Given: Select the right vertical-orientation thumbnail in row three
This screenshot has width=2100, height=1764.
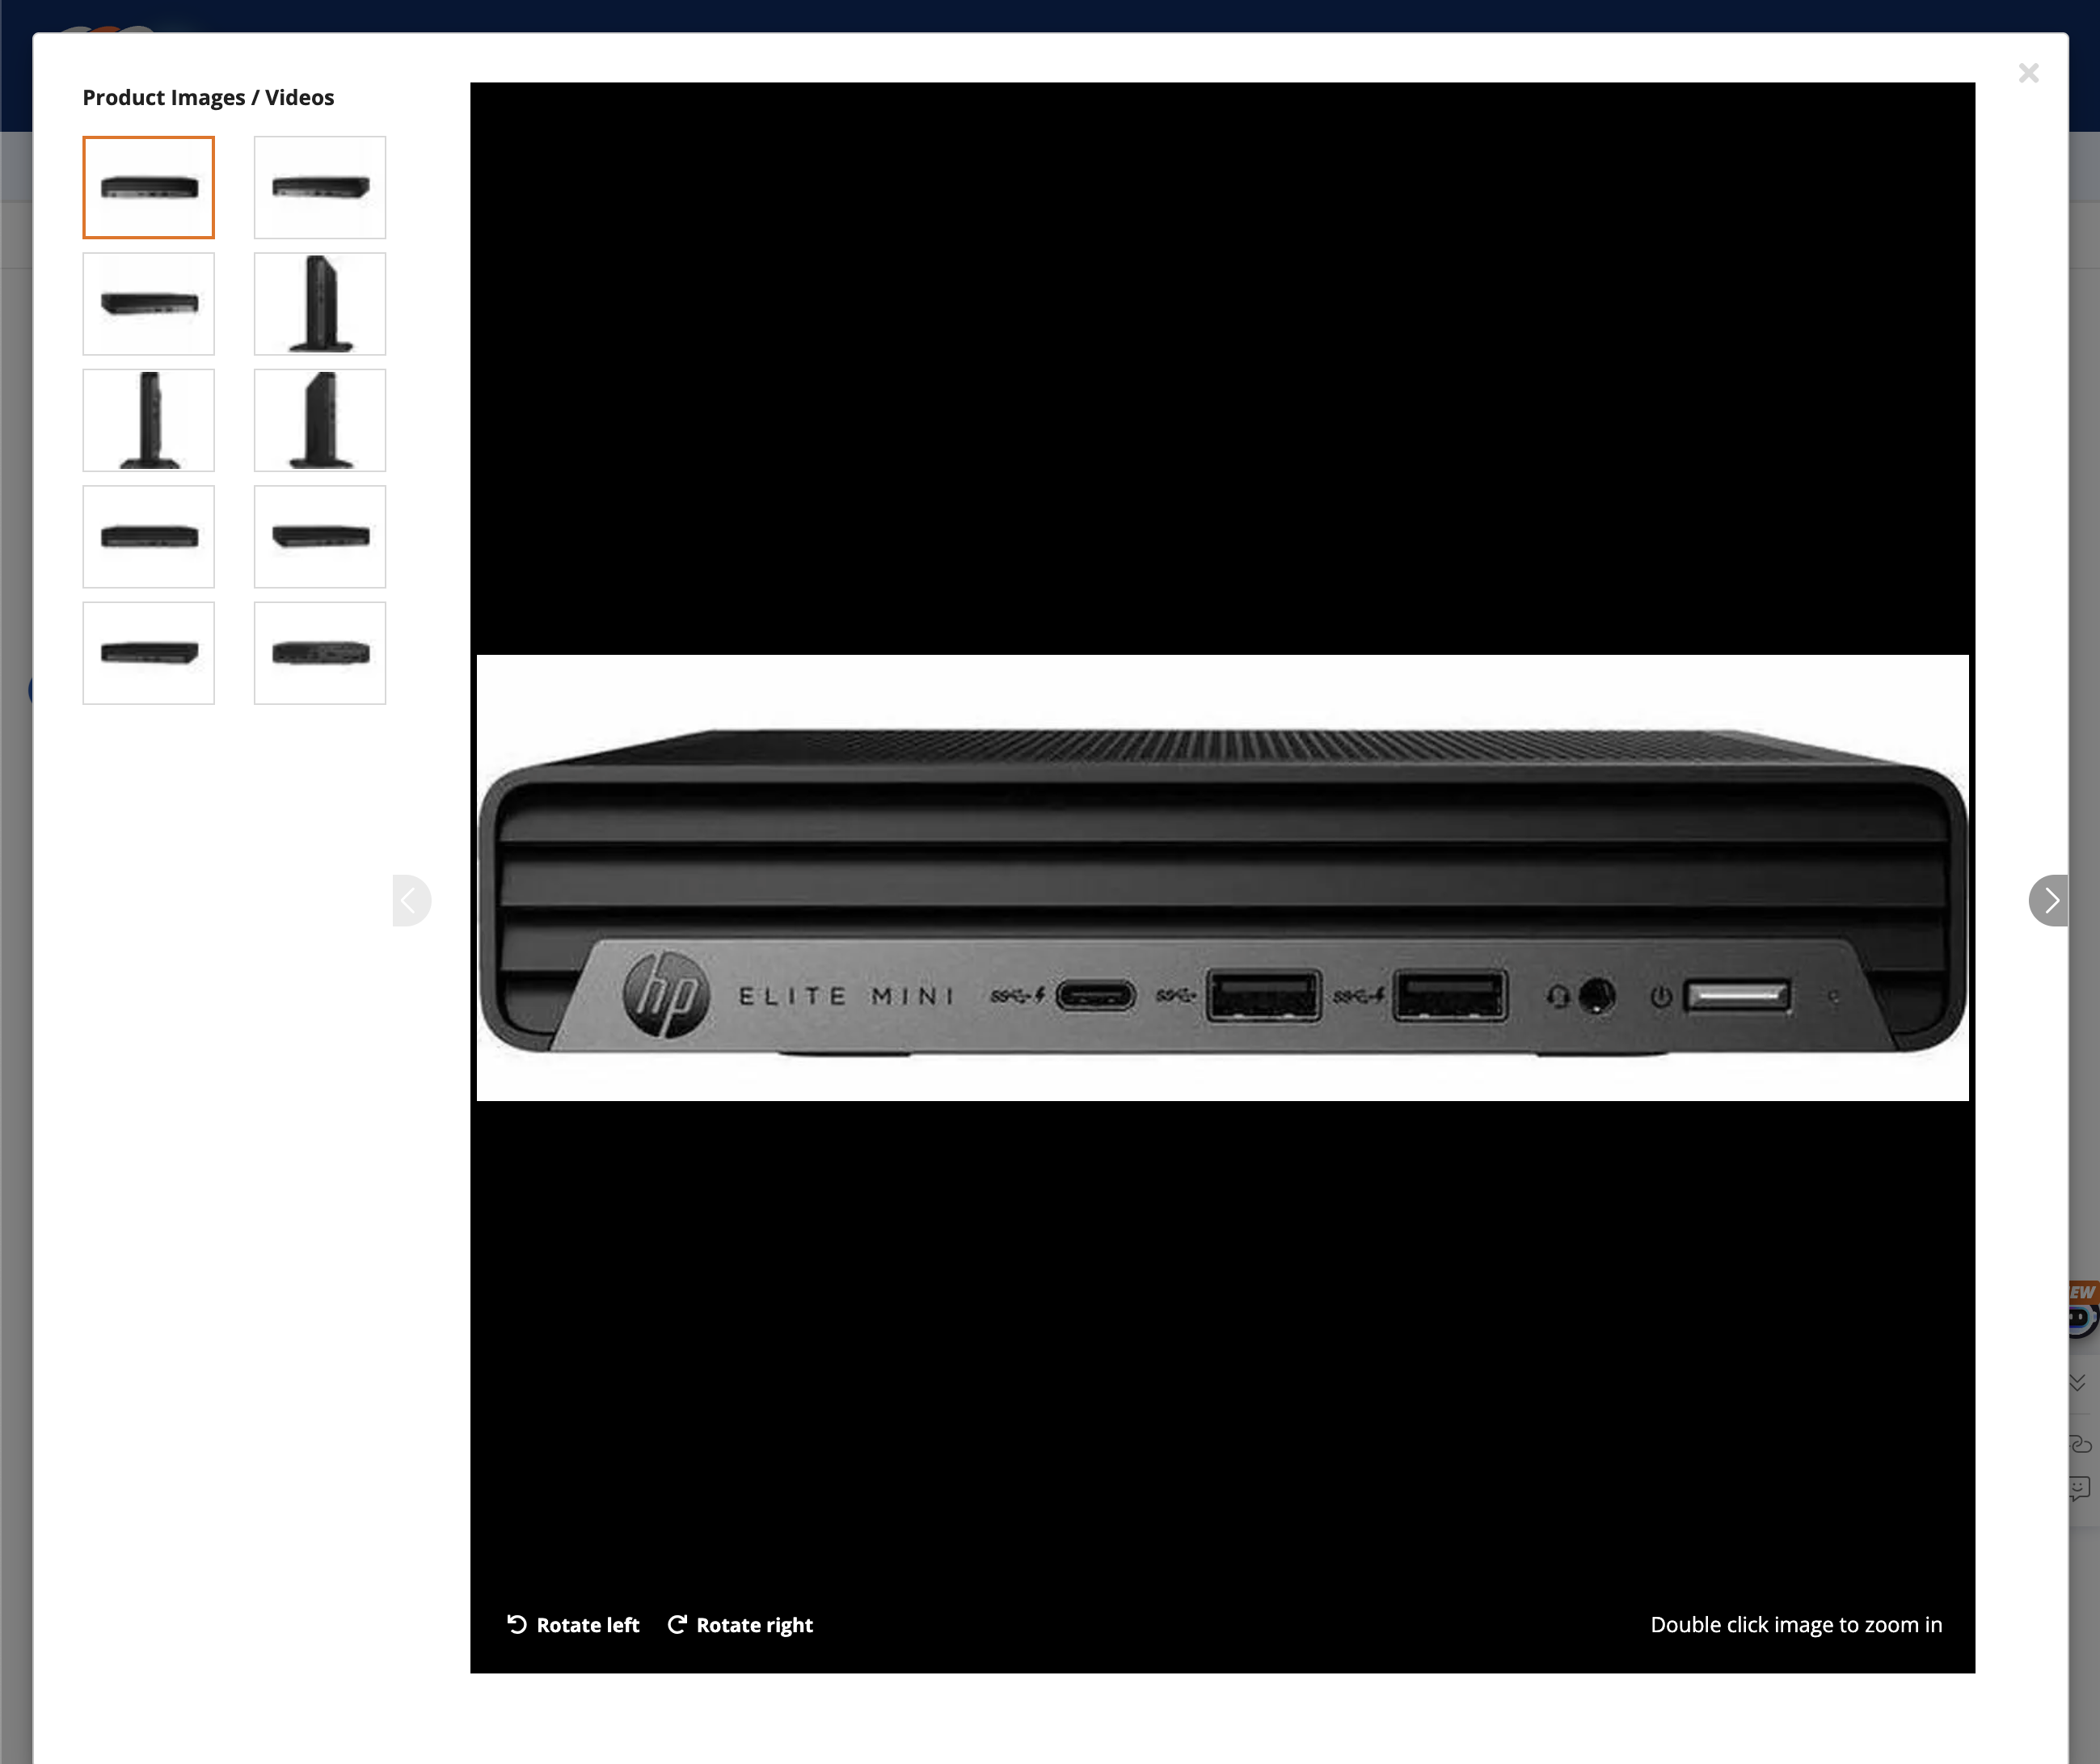Looking at the screenshot, I should [x=320, y=420].
